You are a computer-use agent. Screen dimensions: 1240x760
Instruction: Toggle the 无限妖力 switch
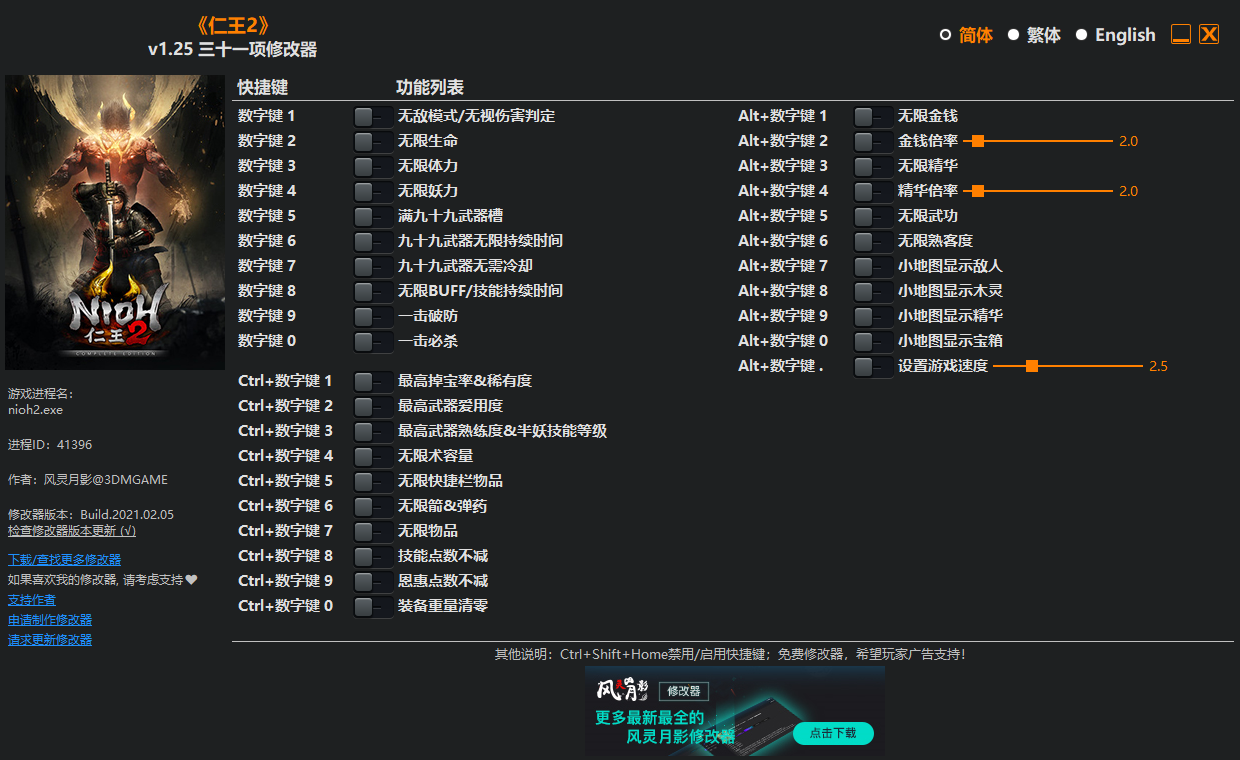(373, 190)
